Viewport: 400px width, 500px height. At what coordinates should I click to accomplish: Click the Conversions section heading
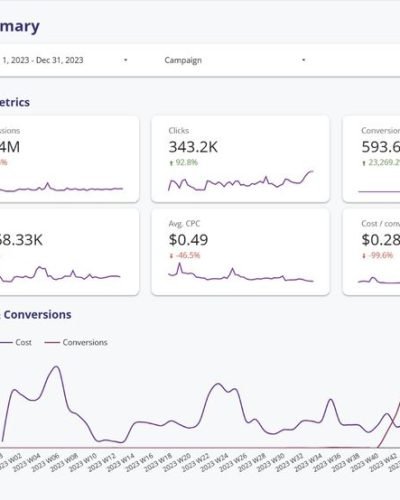[37, 315]
